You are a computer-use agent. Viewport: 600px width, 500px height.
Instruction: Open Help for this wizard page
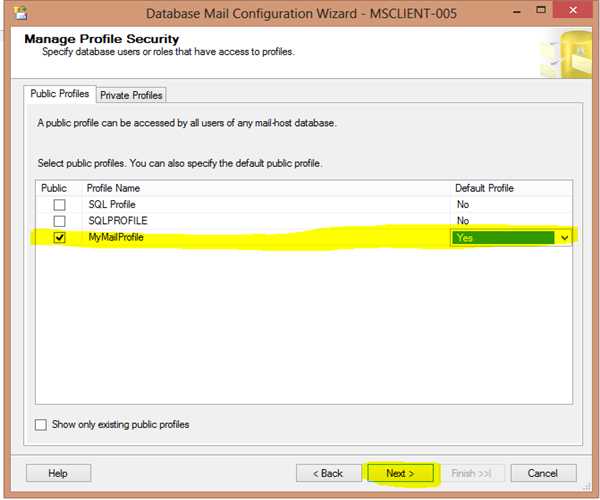pyautogui.click(x=58, y=473)
